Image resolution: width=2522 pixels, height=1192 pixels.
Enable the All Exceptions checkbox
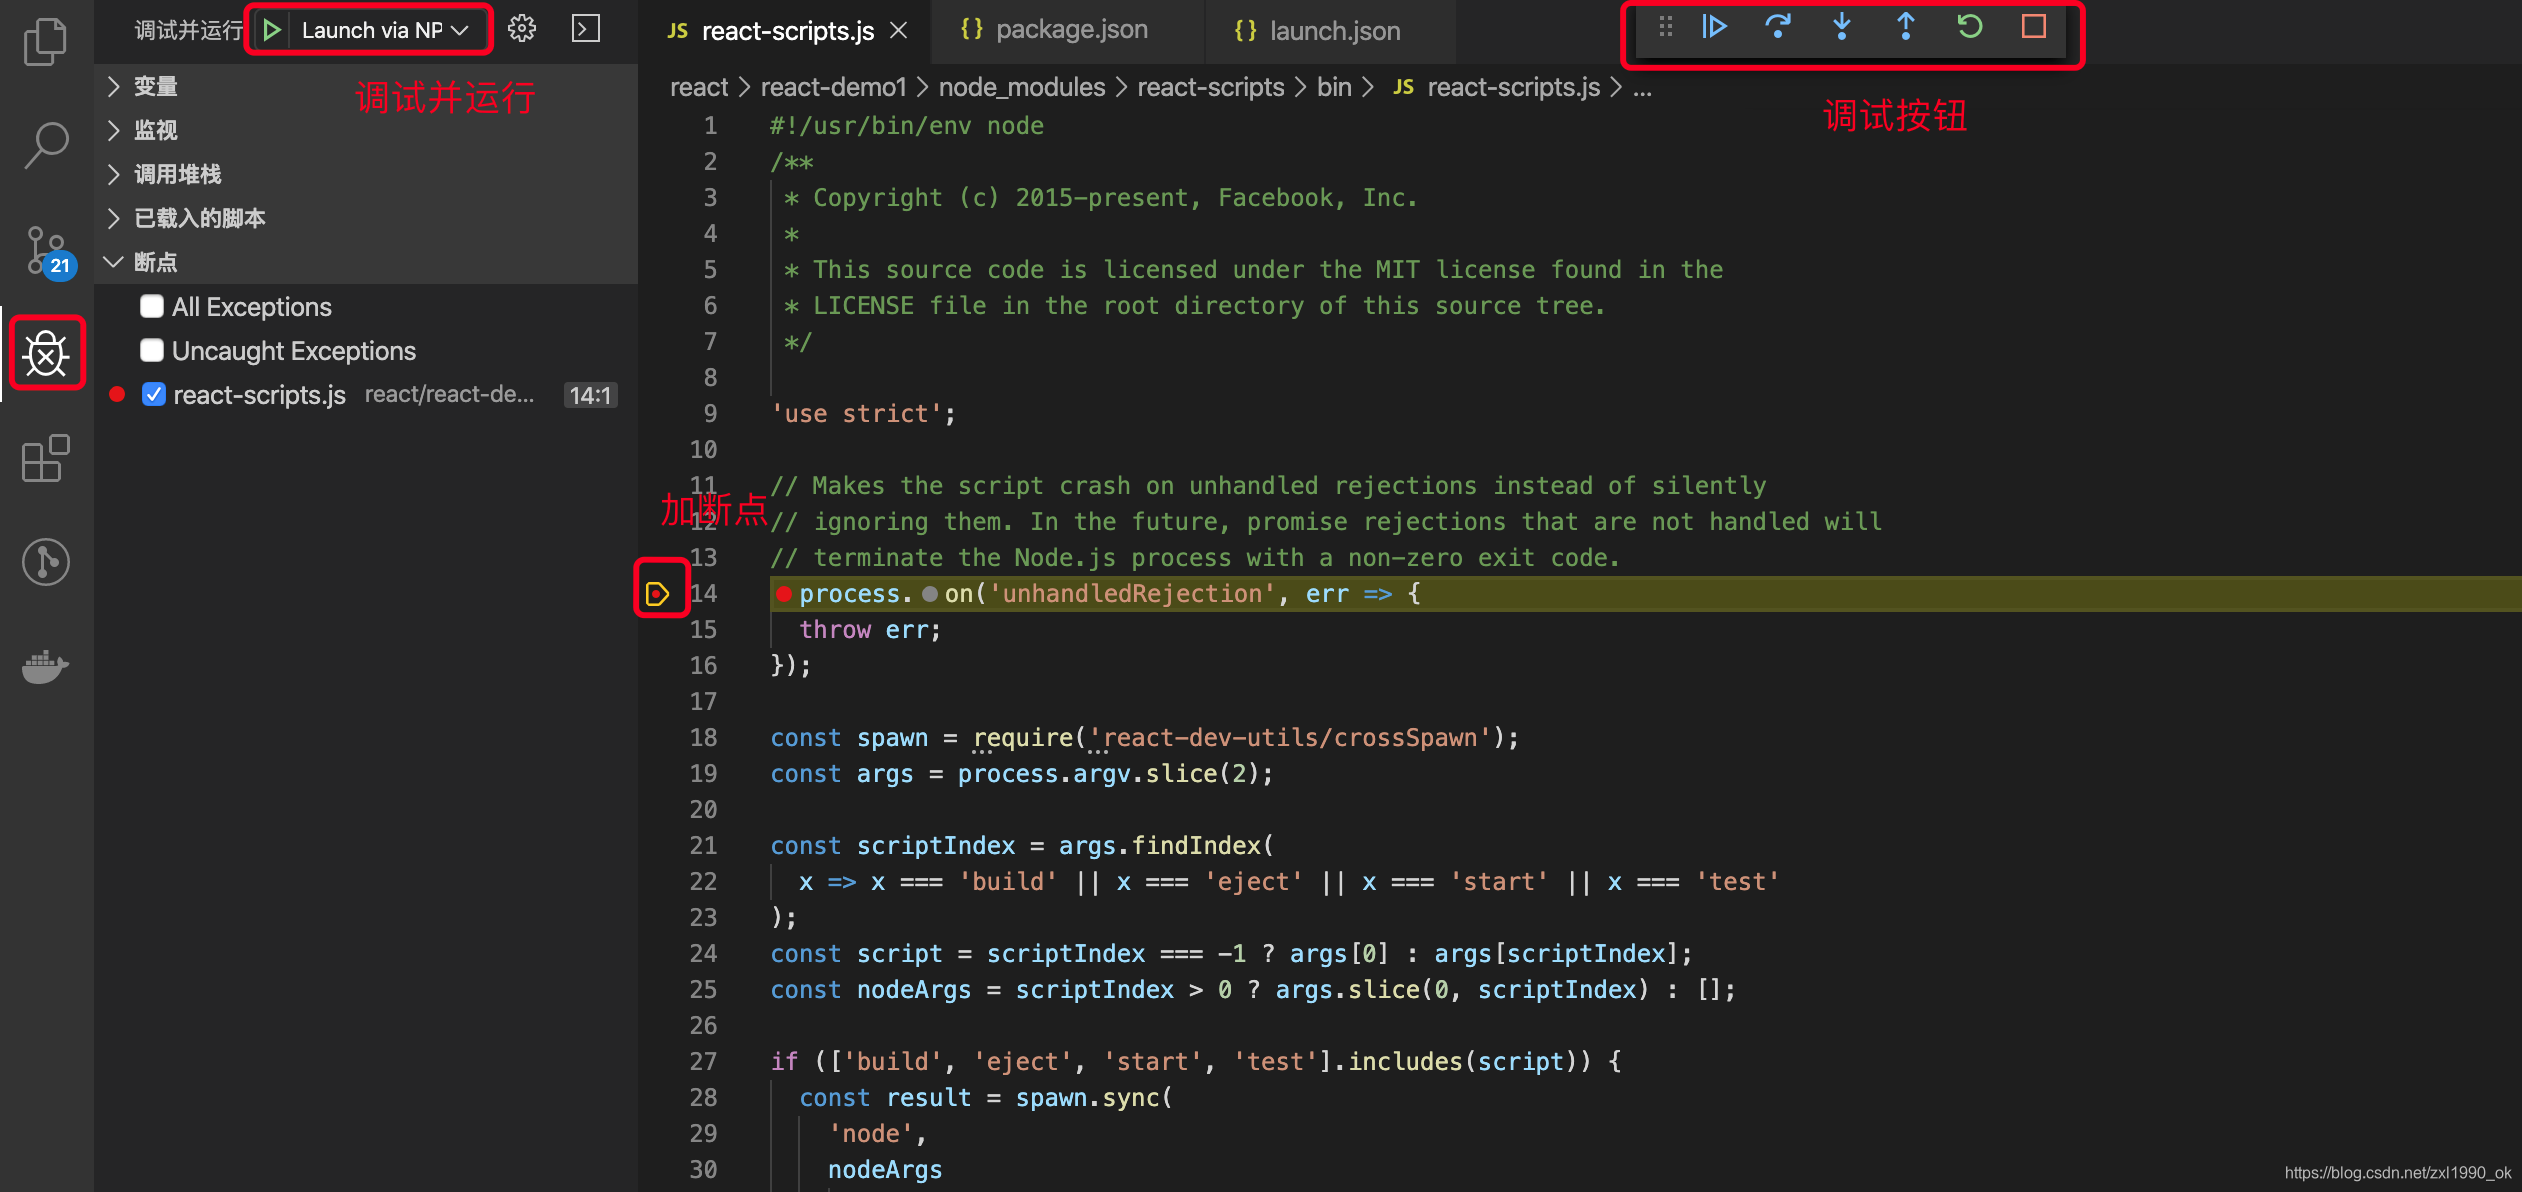click(151, 306)
